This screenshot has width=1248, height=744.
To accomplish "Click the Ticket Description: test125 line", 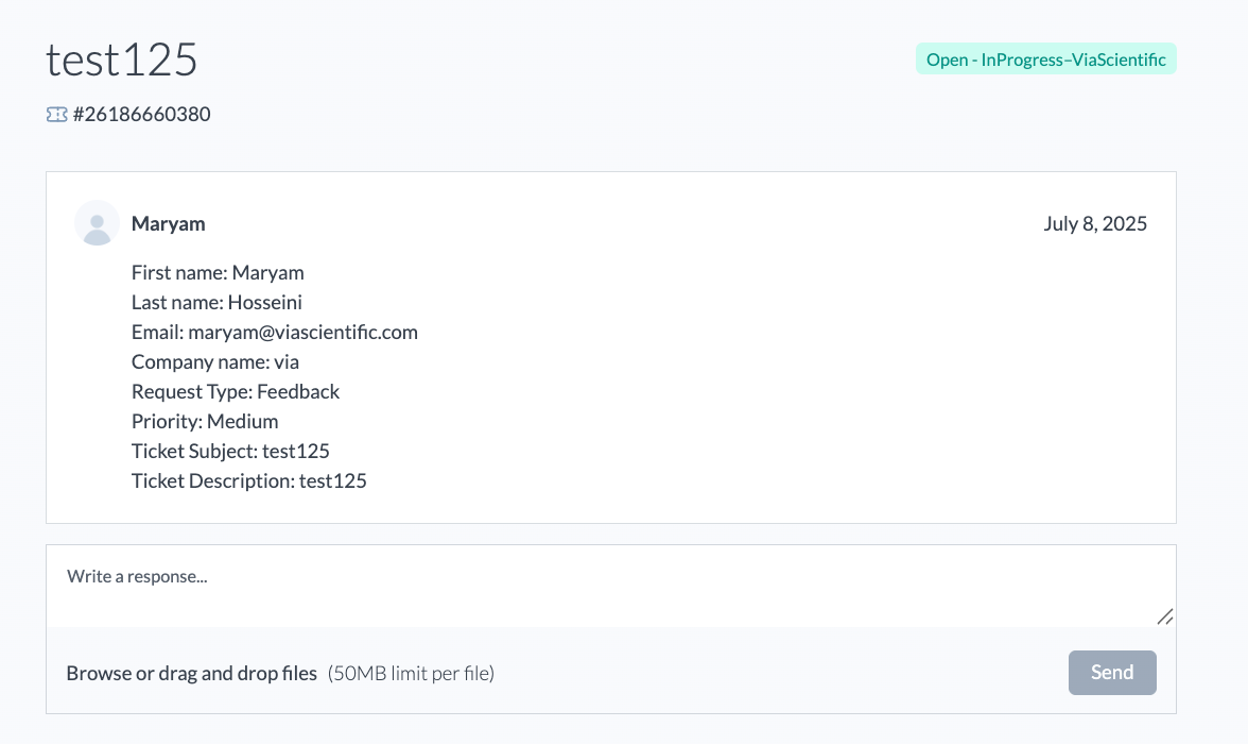I will 249,481.
